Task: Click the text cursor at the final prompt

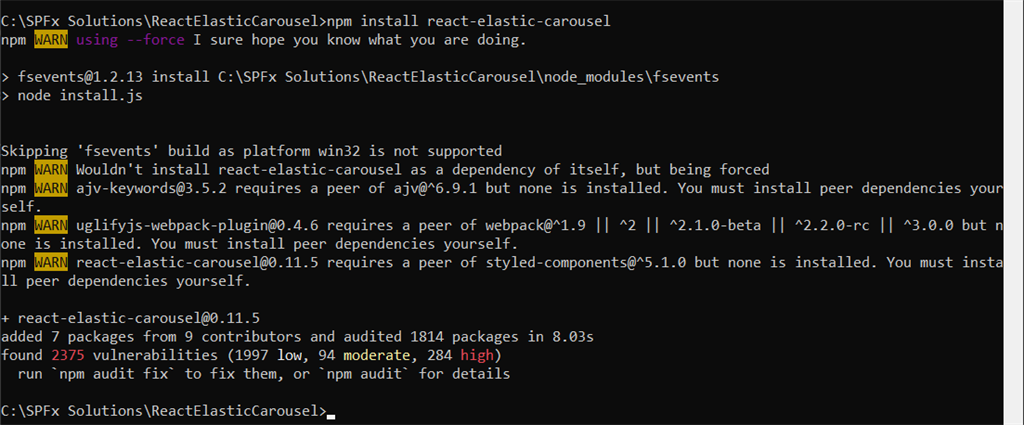Action: (x=331, y=415)
